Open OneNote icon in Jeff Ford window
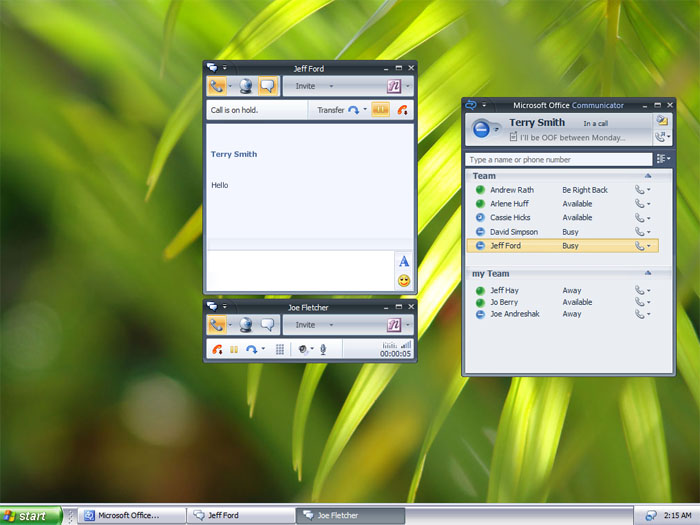This screenshot has height=525, width=700. tap(394, 86)
